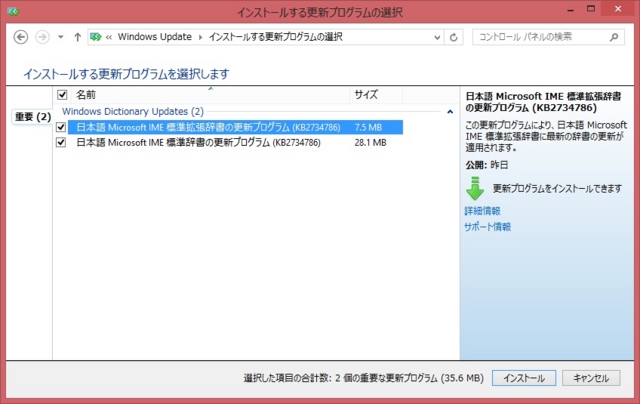This screenshot has height=404, width=640.
Task: Click the 7.5 MB size cell
Action: tap(368, 127)
